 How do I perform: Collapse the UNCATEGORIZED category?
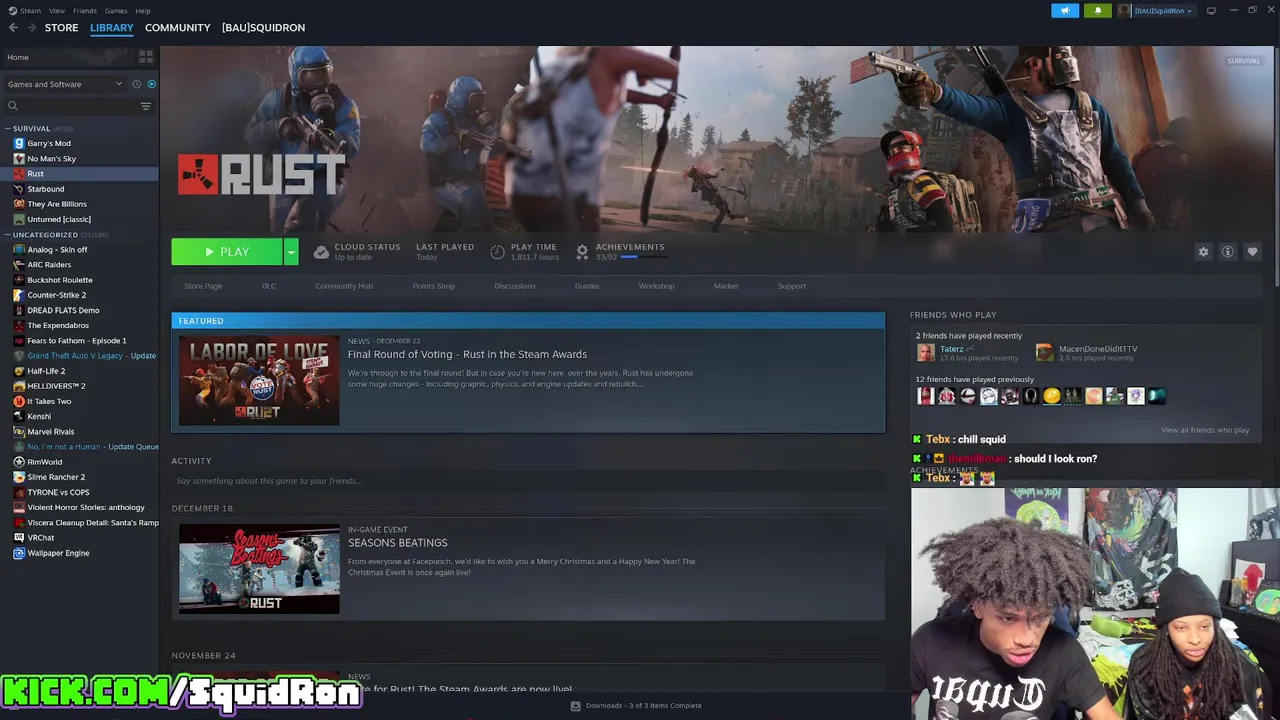point(7,235)
